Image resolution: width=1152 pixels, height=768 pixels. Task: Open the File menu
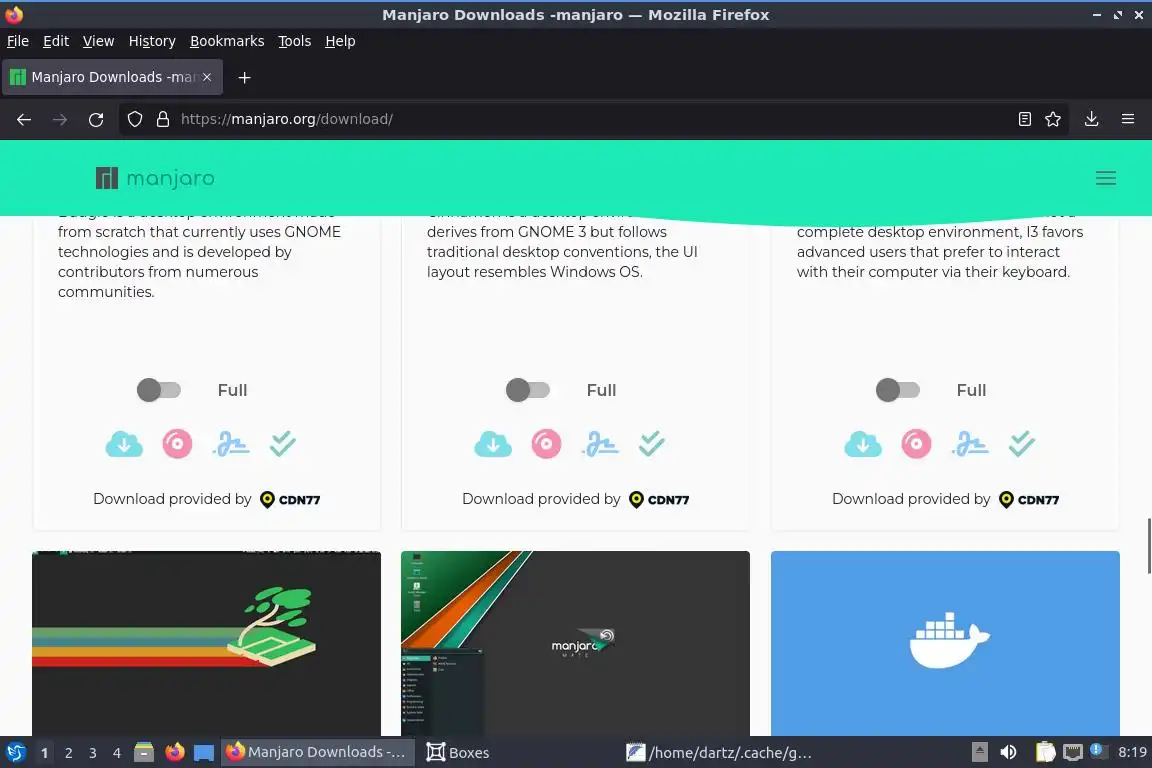[18, 41]
